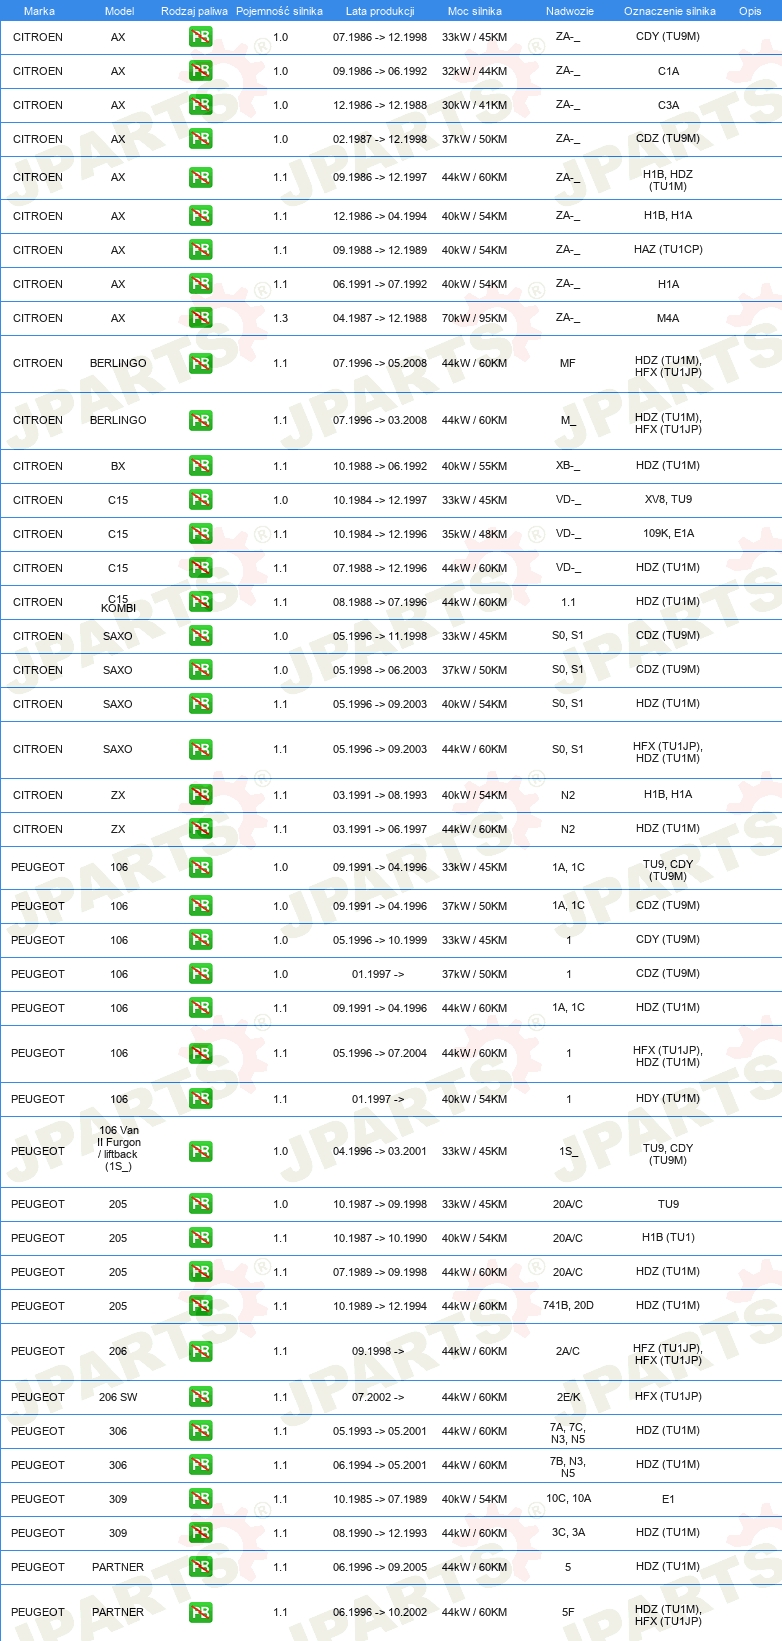Image resolution: width=782 pixels, height=1641 pixels.
Task: Click the PB icon in the 205 741B, 20D row
Action: pyautogui.click(x=200, y=1306)
